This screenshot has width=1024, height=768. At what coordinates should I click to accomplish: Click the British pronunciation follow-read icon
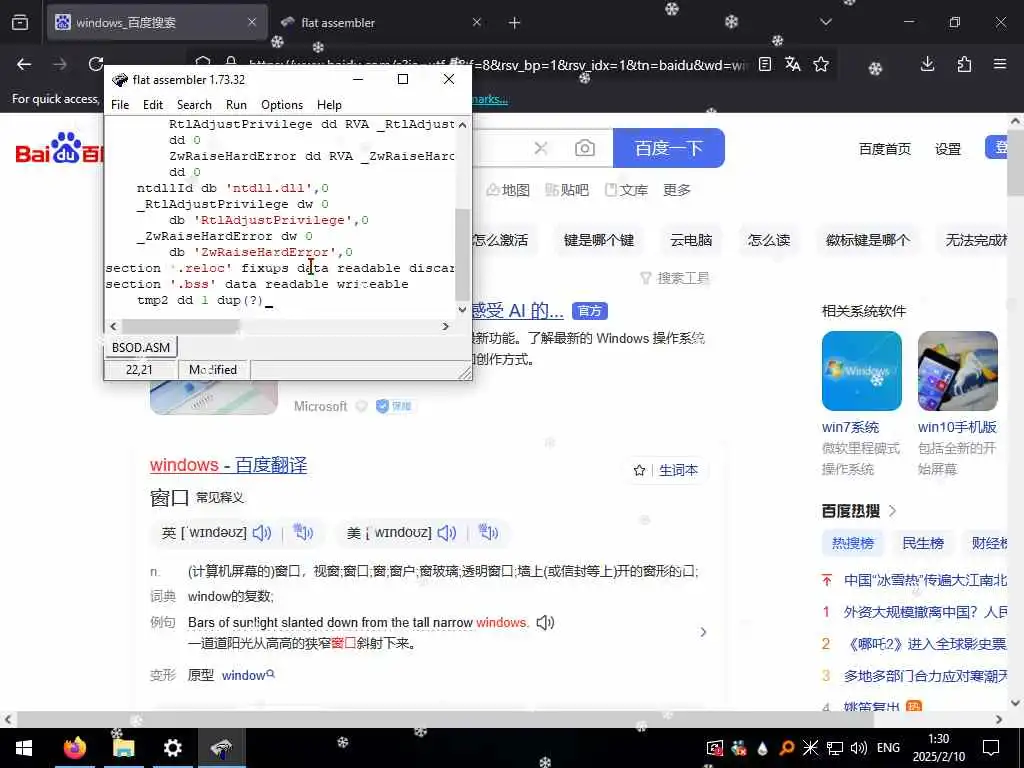303,533
